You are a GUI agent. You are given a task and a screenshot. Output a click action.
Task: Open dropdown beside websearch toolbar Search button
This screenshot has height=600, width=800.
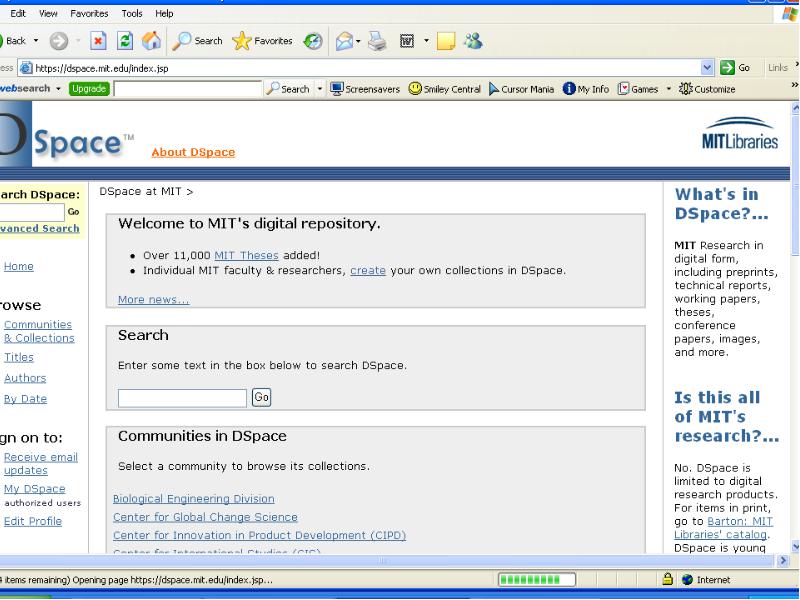(320, 89)
